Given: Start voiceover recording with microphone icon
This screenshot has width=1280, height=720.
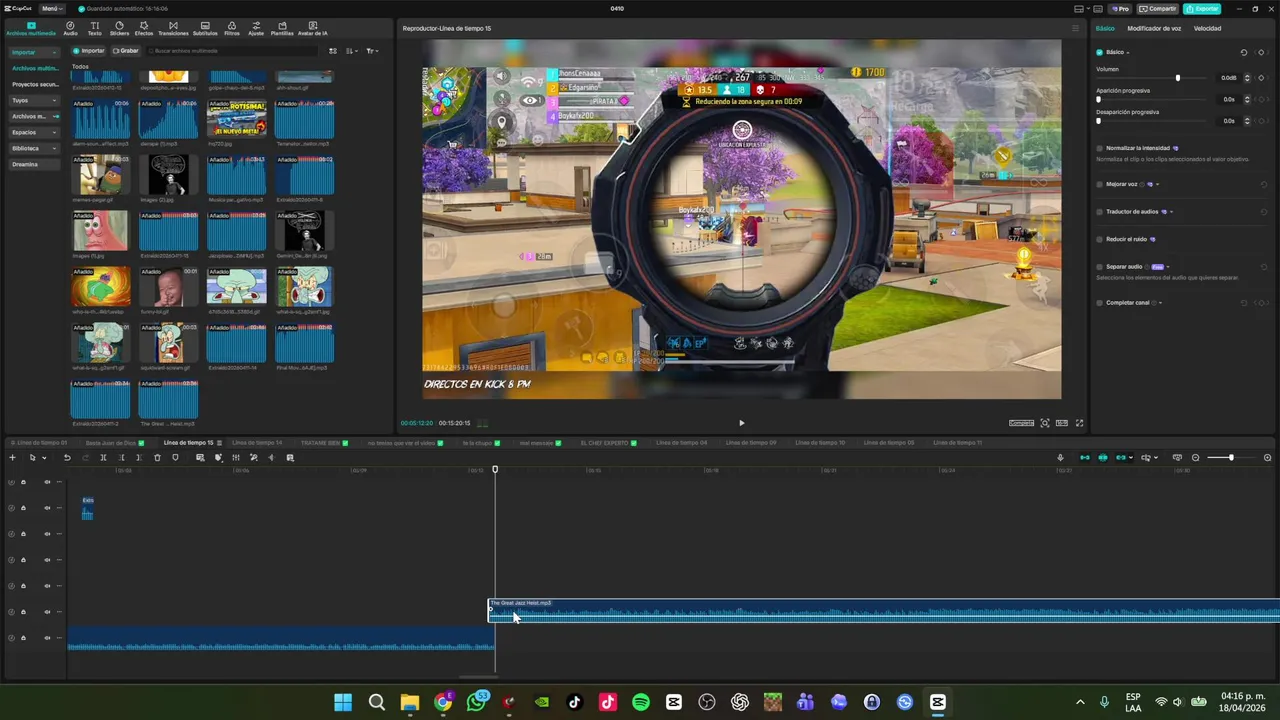Looking at the screenshot, I should (x=1060, y=458).
